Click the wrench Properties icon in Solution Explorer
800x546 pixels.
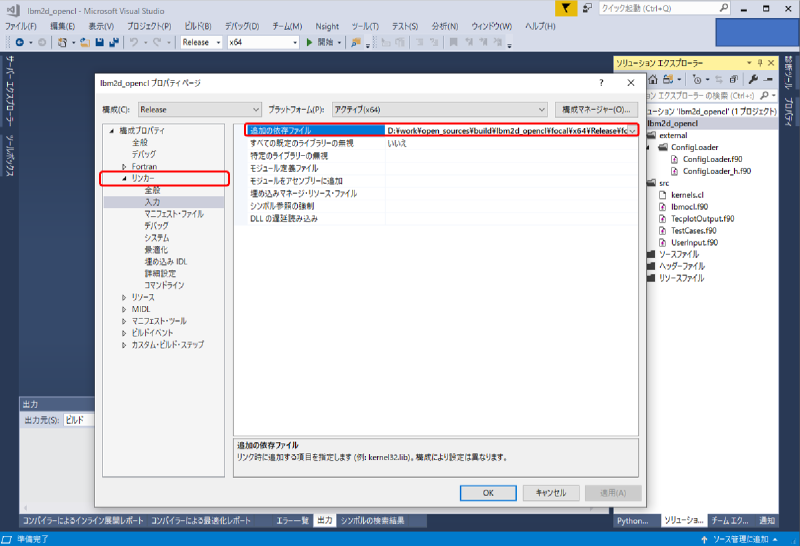[753, 79]
